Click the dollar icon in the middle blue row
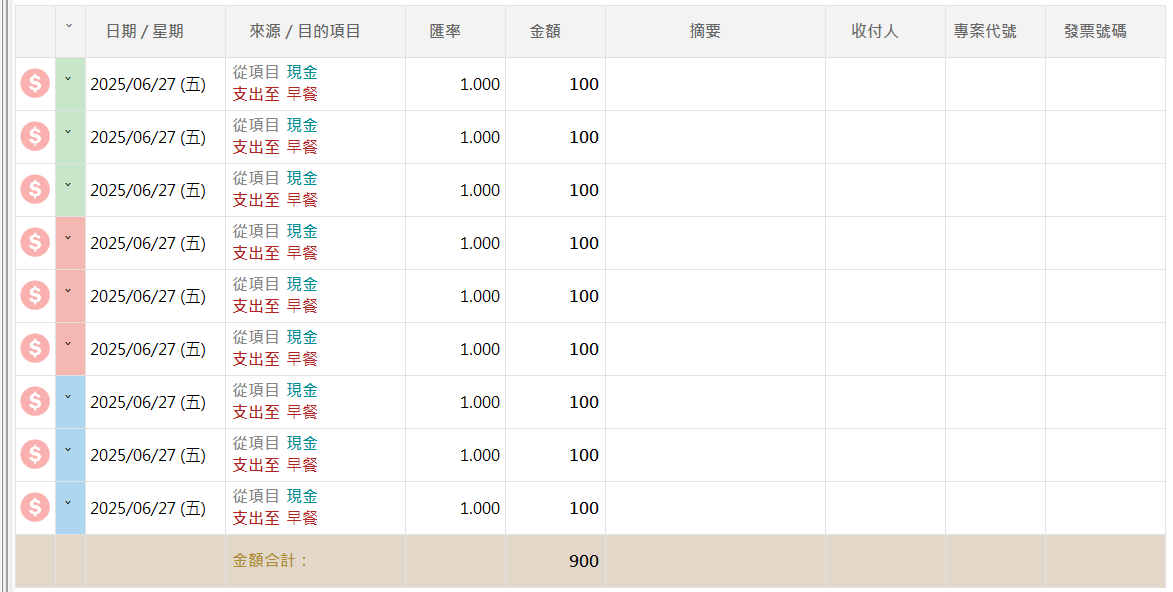The width and height of the screenshot is (1173, 592). (x=35, y=455)
